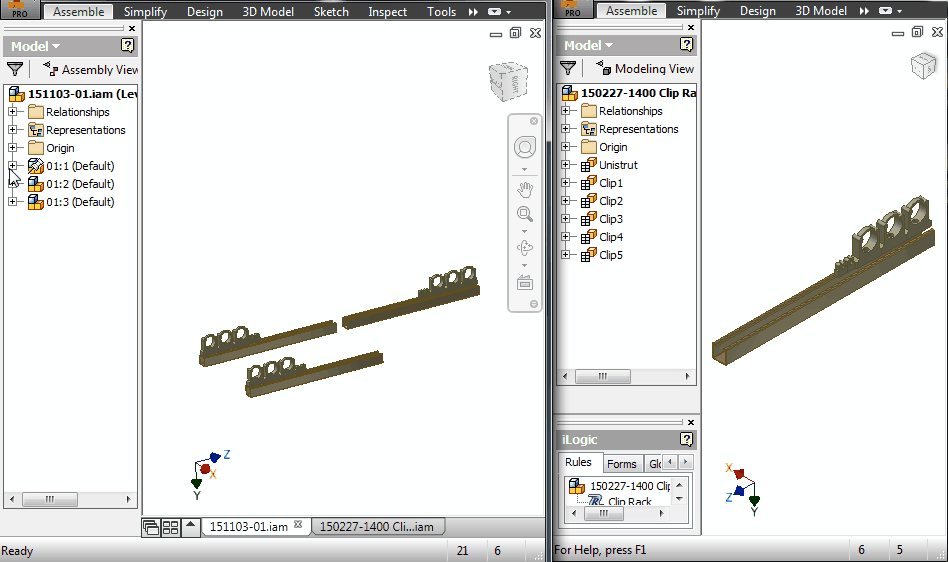The image size is (948, 562).
Task: Expand the Clip5 node
Action: coord(565,254)
